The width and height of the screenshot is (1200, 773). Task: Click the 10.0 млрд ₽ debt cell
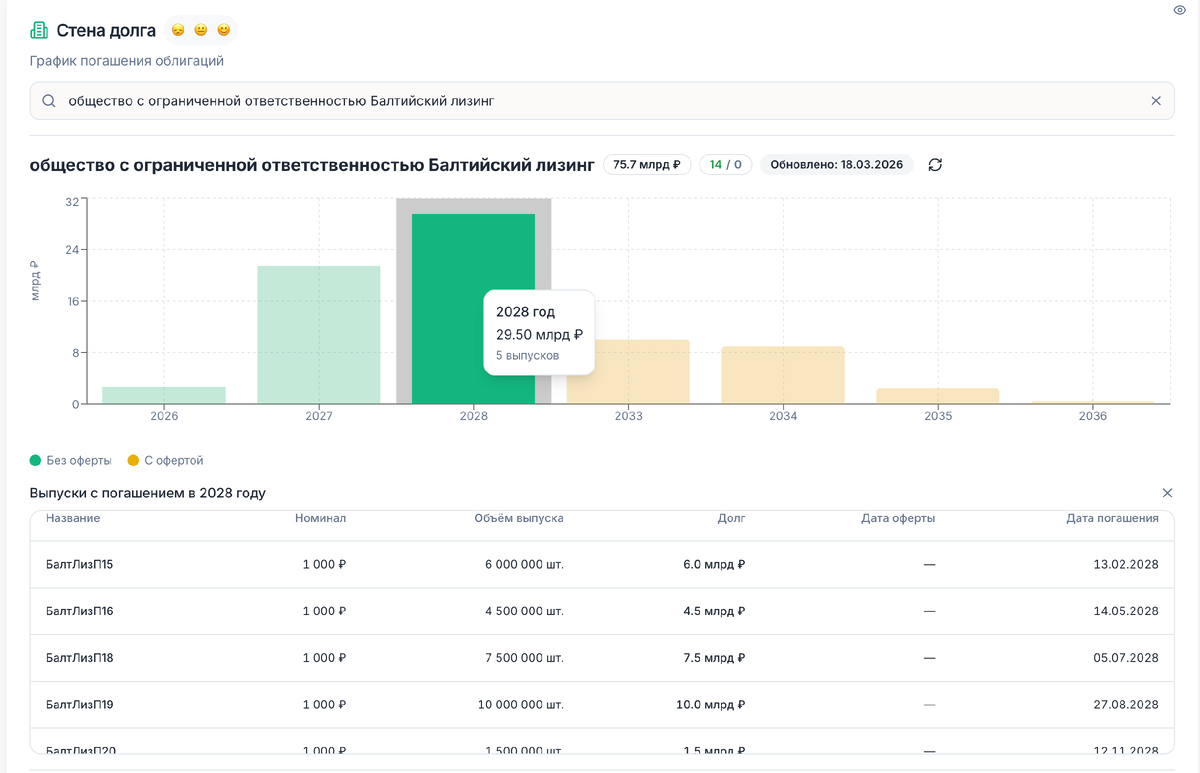711,704
